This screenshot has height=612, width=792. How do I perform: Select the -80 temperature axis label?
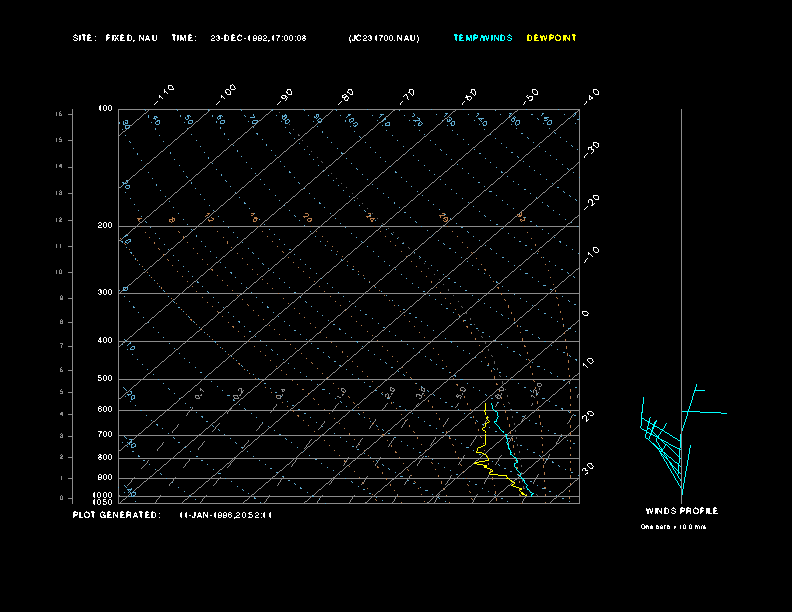click(346, 96)
